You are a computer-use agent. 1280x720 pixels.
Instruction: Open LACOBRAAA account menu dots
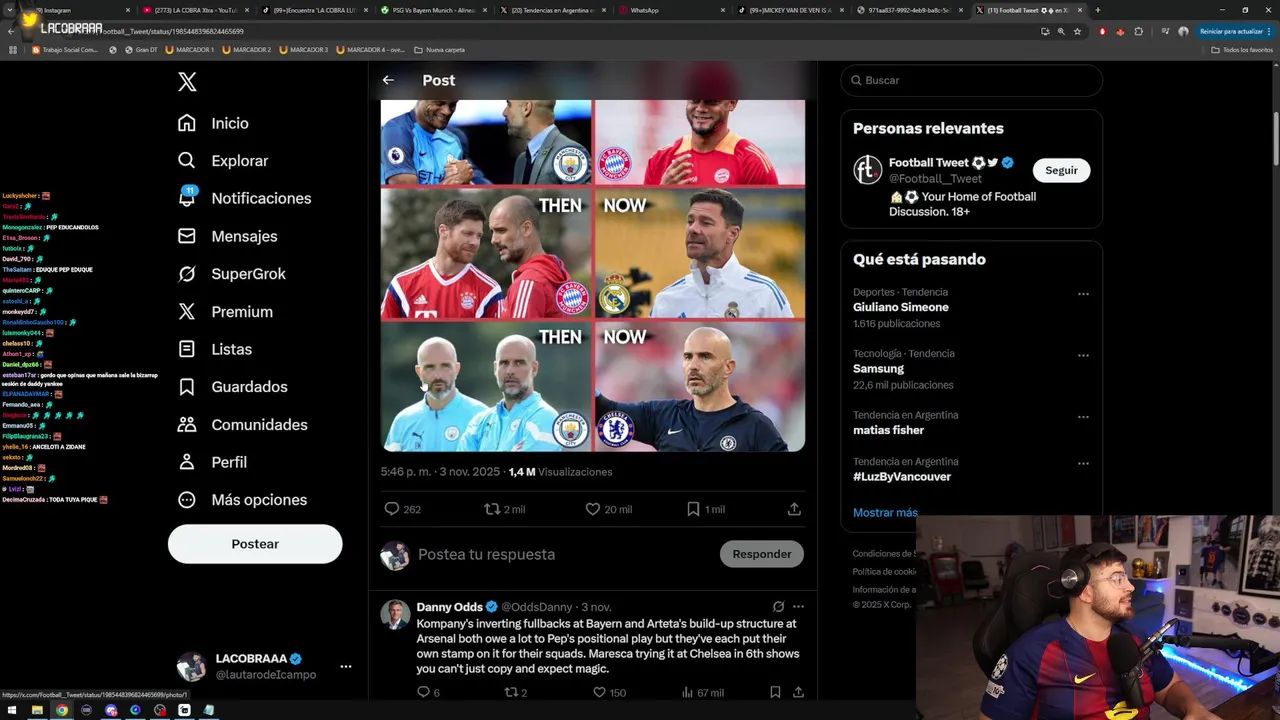coord(345,666)
